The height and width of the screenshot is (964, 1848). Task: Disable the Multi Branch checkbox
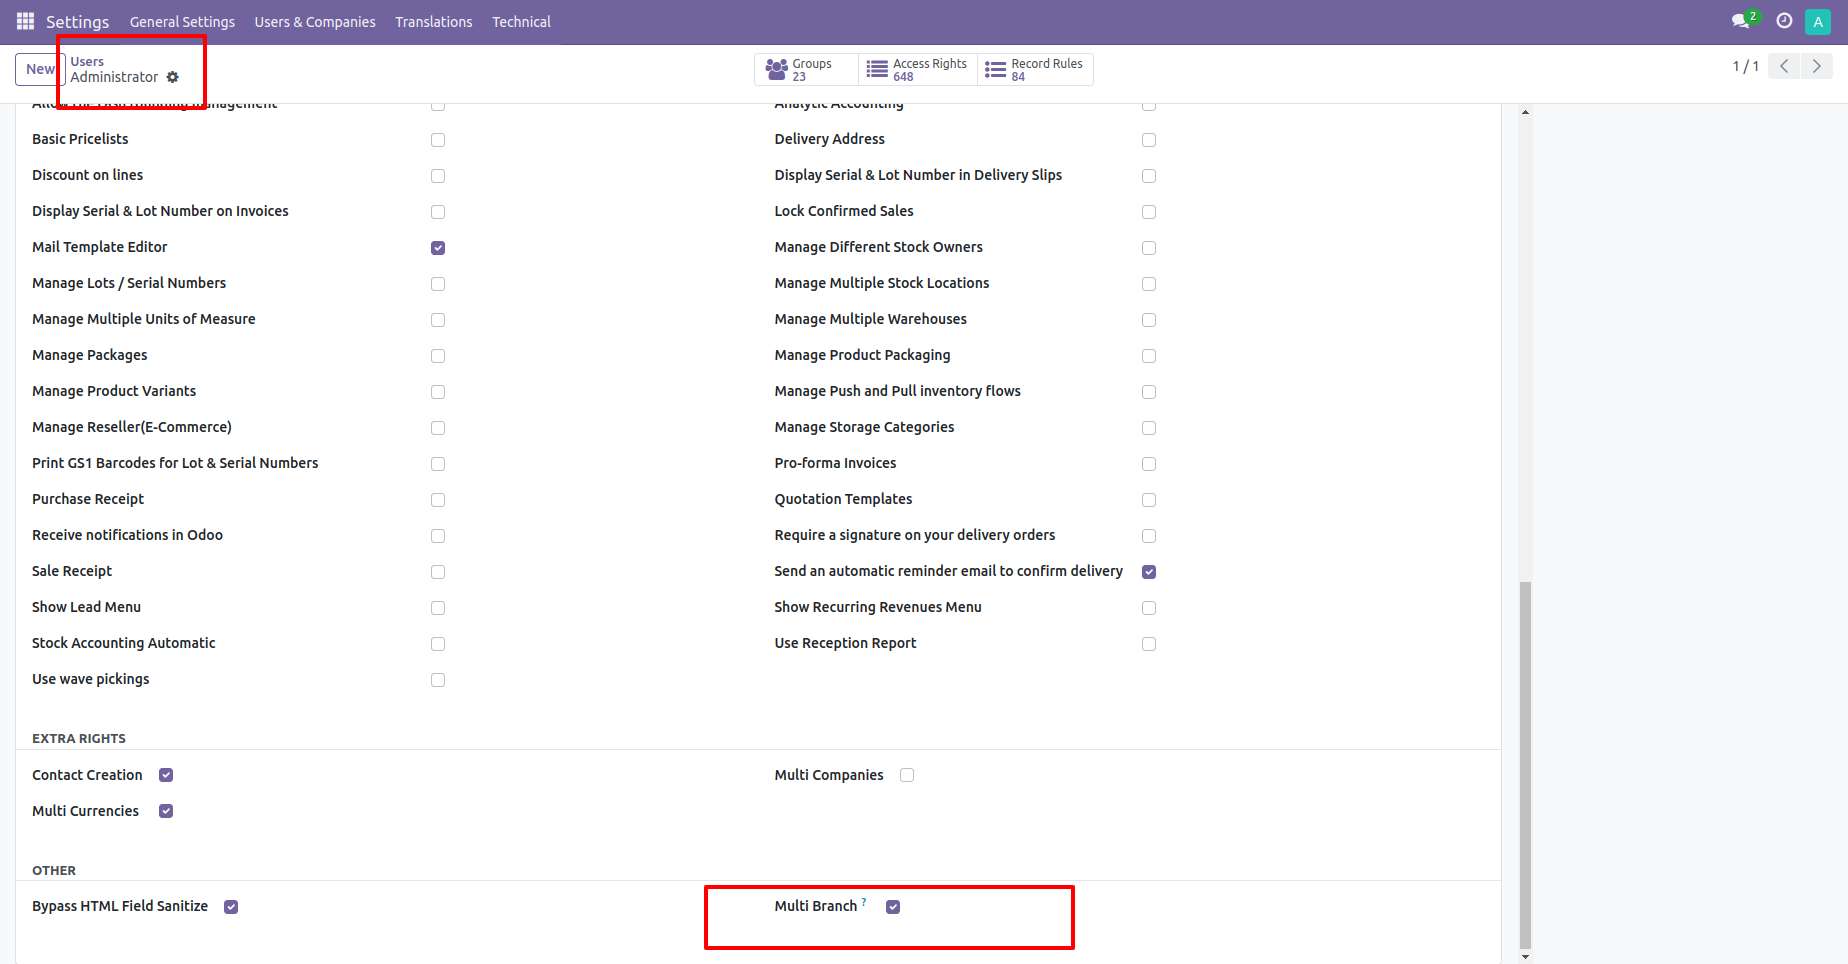tap(892, 906)
